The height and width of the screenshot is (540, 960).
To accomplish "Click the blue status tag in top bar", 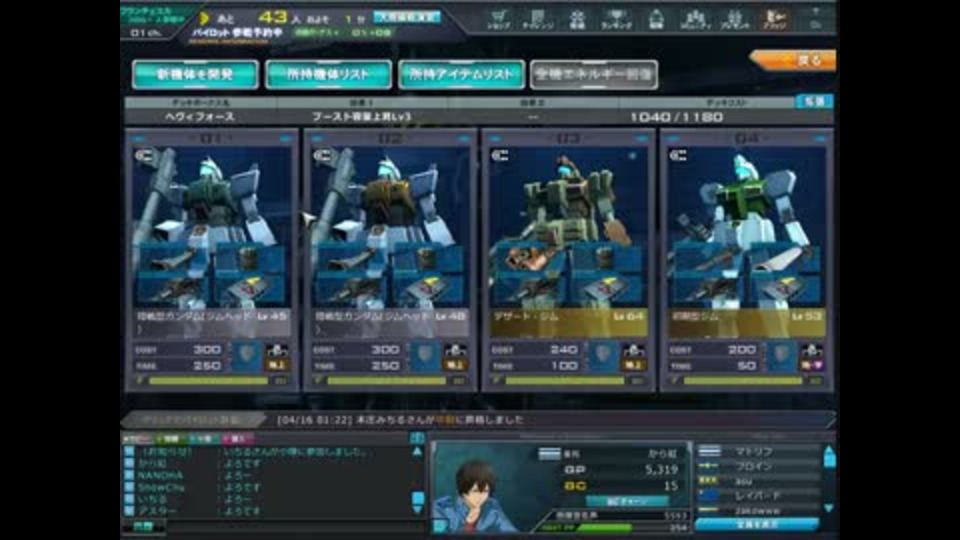I will coord(405,18).
